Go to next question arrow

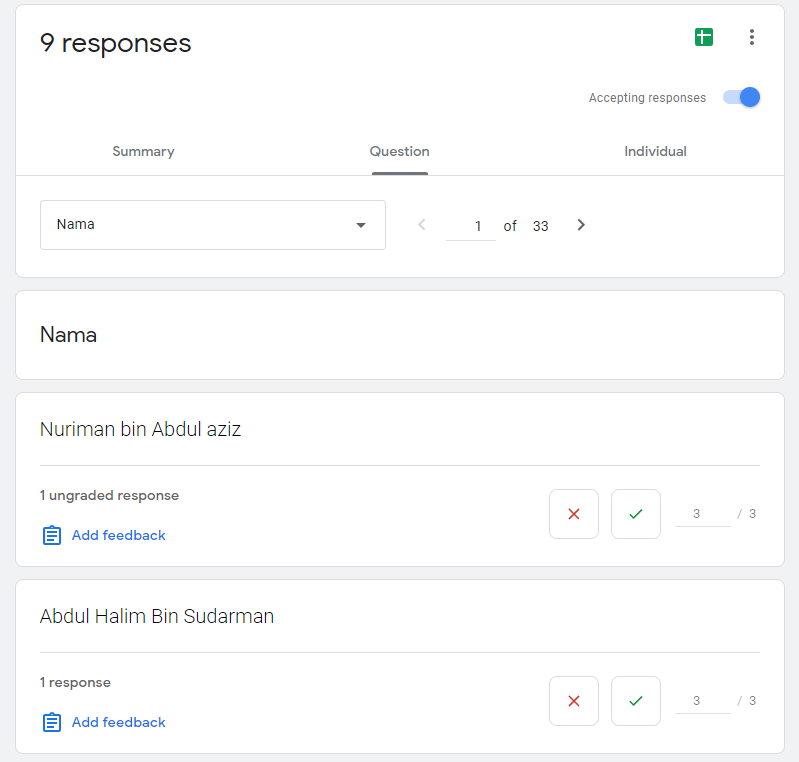coord(581,225)
